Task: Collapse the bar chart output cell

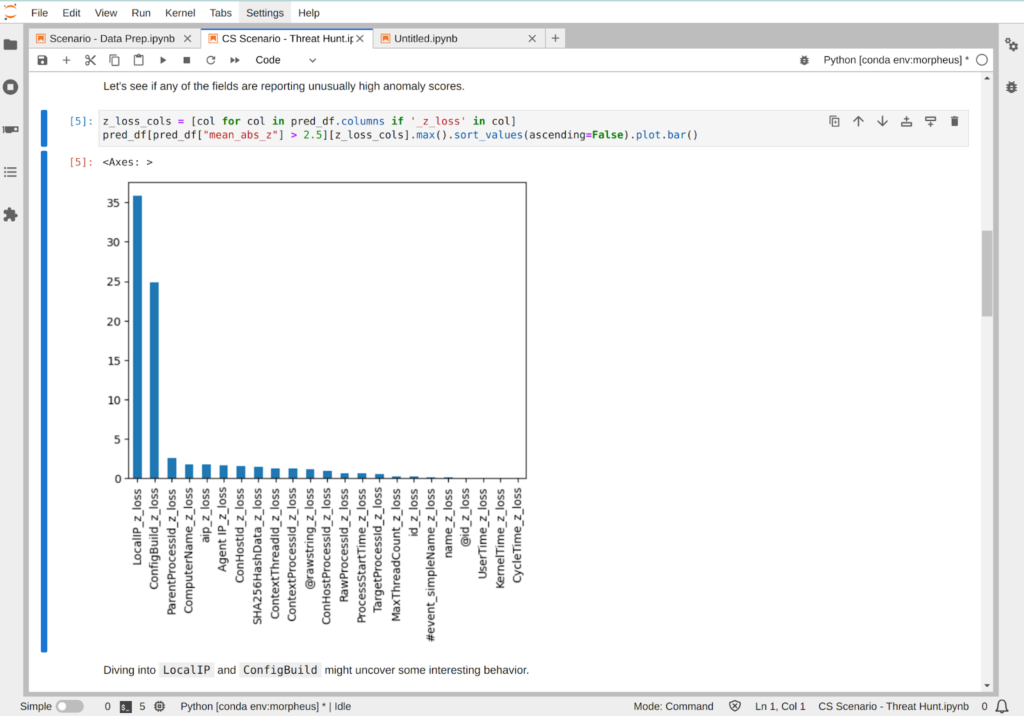Action: 44,401
